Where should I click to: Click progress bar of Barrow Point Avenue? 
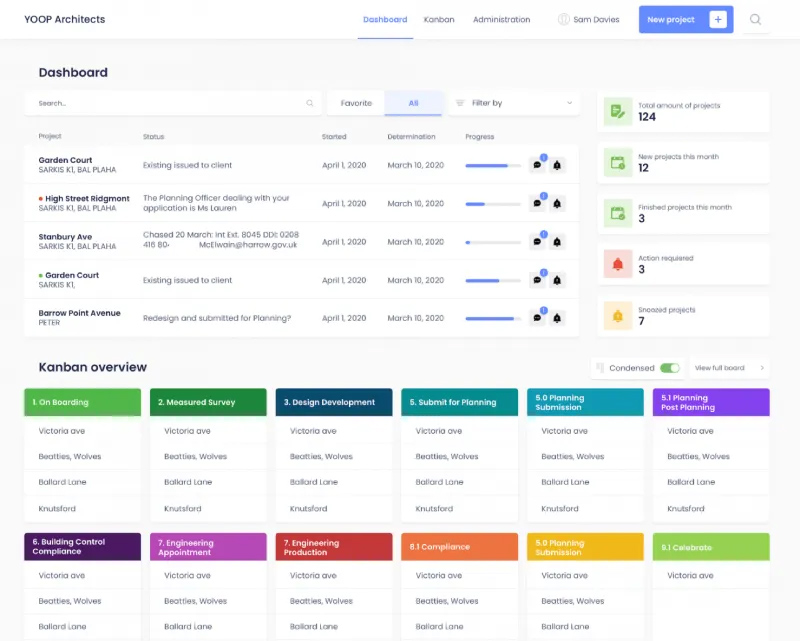(x=493, y=319)
